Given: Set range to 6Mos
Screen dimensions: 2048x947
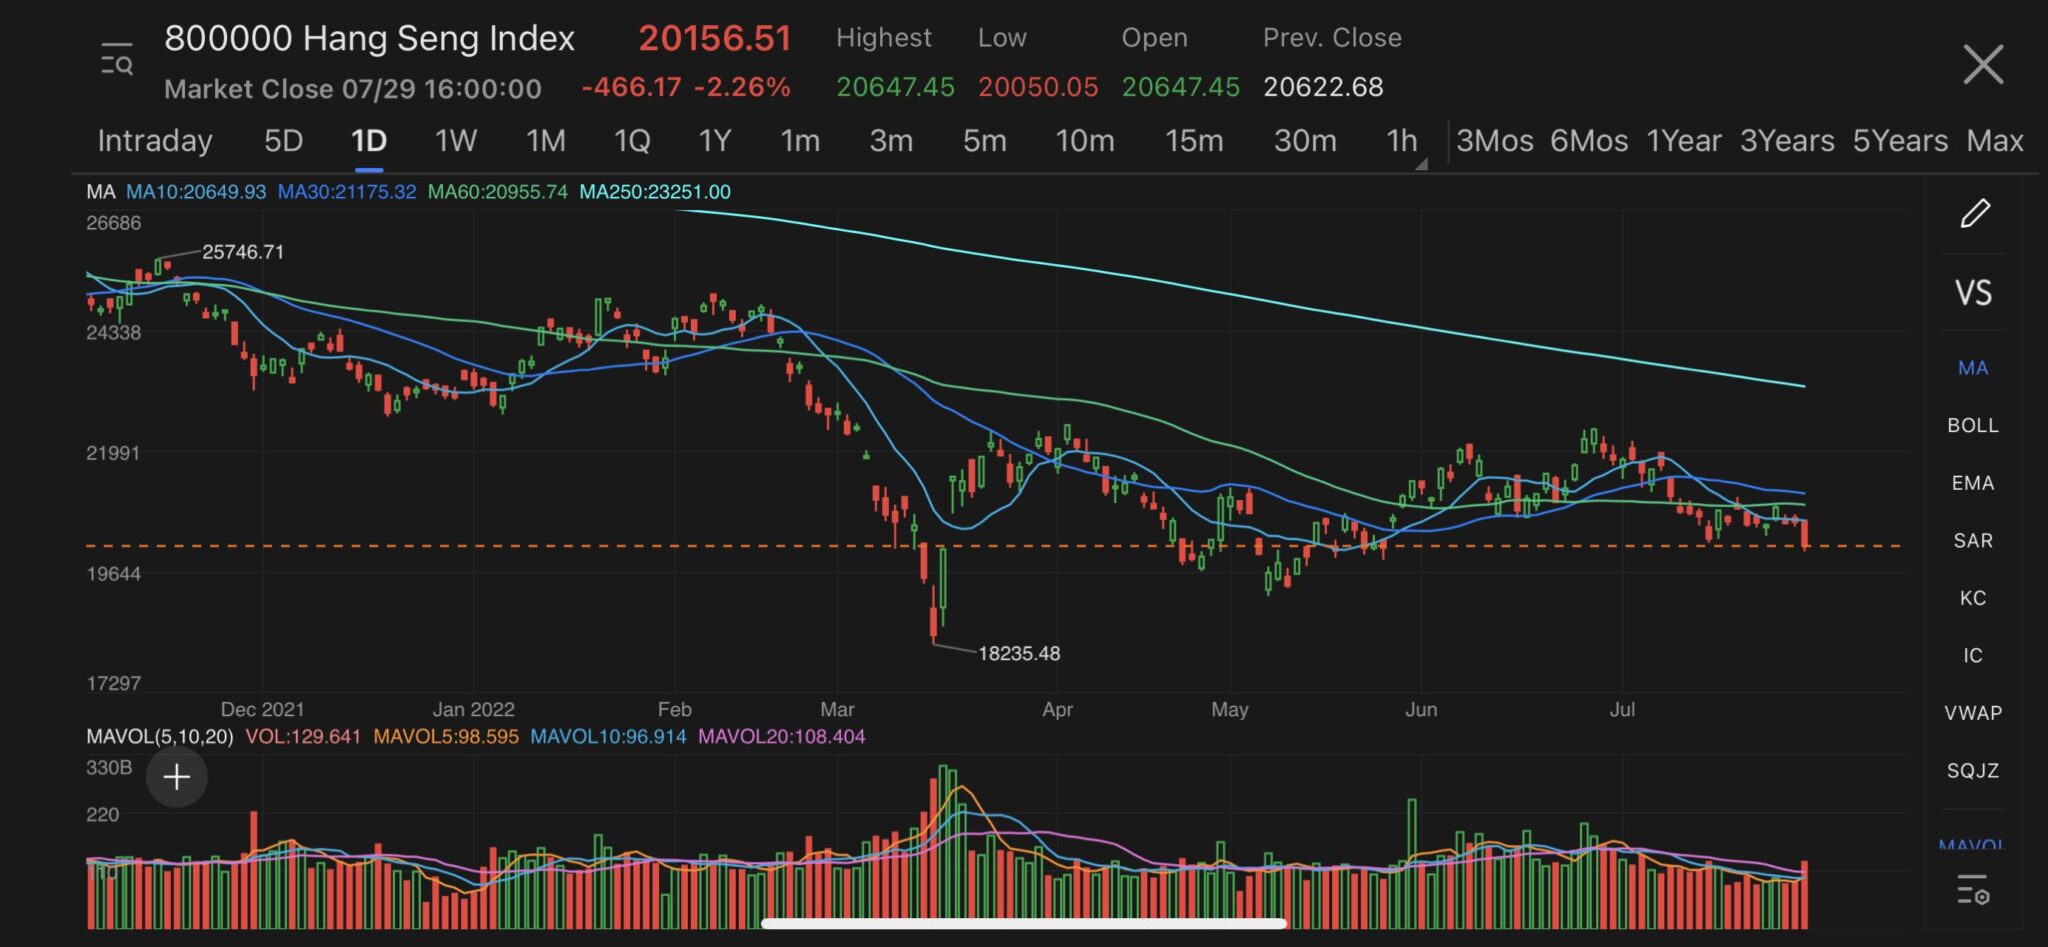Looking at the screenshot, I should 1589,141.
